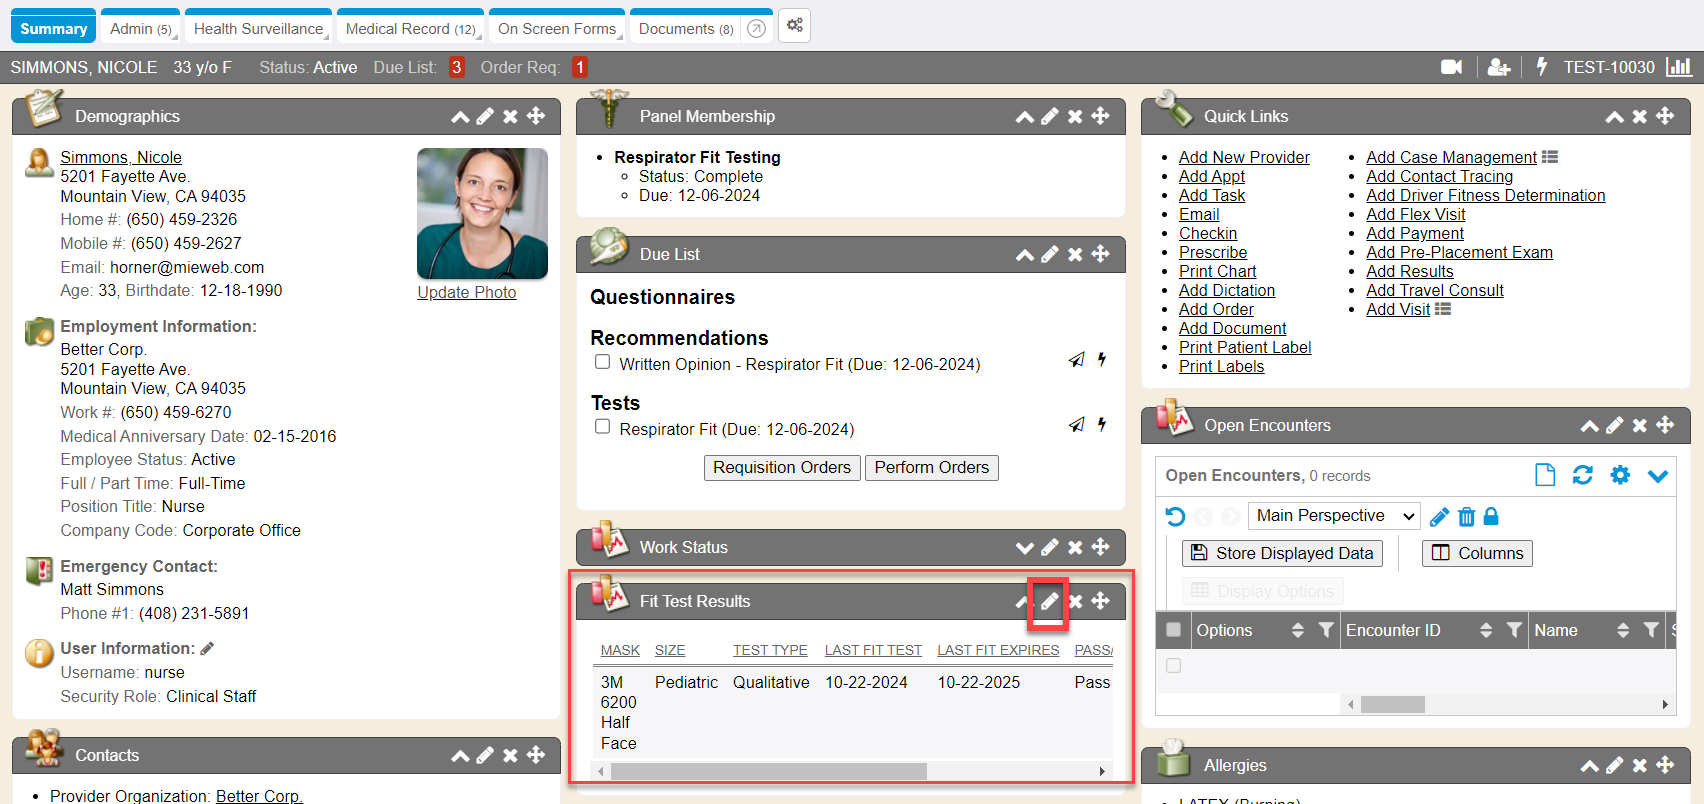1704x804 pixels.
Task: Toggle the select-all checkbox in encounters header
Action: [x=1174, y=630]
